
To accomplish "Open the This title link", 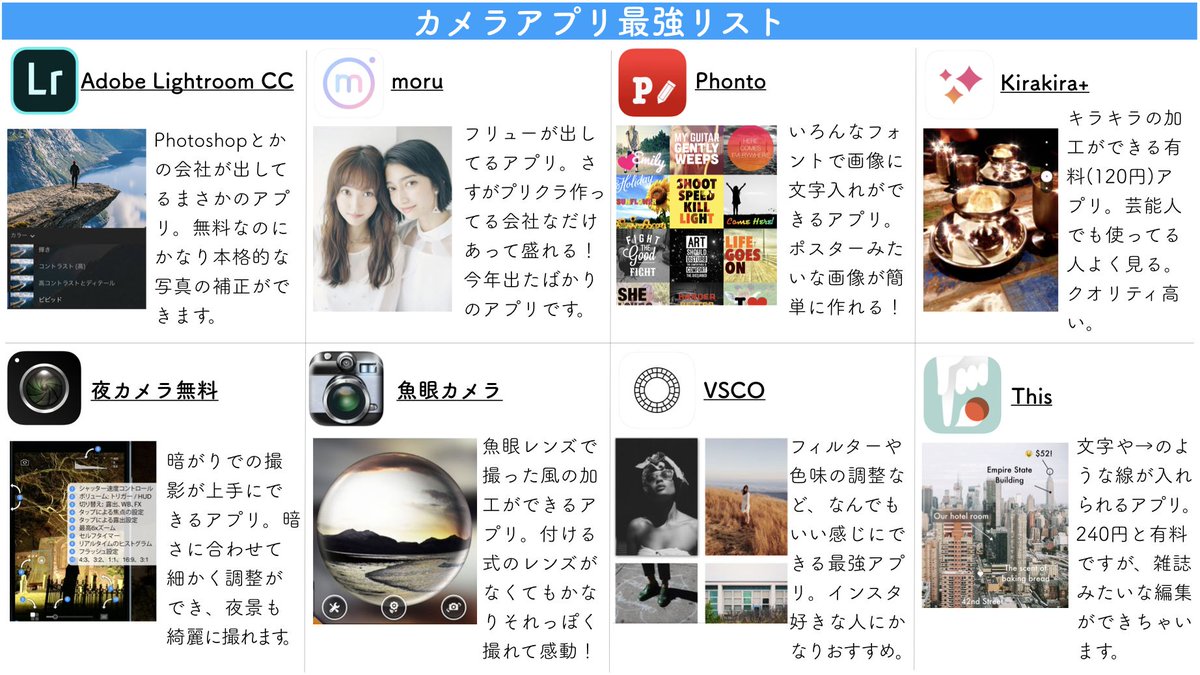I will 1031,396.
